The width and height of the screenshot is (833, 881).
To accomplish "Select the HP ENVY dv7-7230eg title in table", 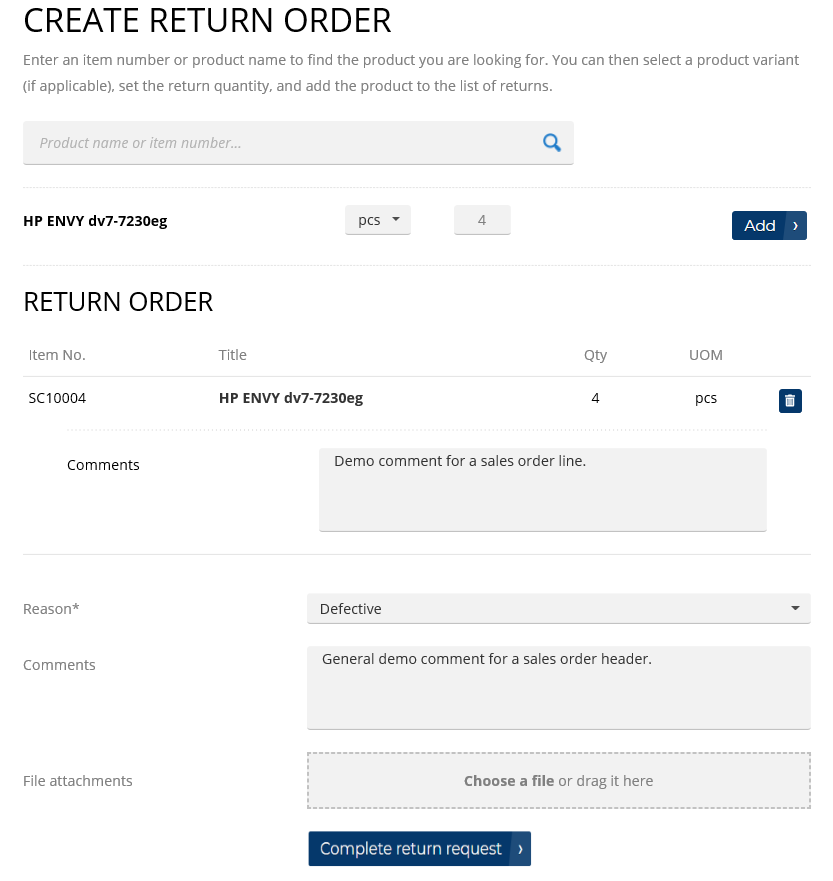I will point(290,397).
